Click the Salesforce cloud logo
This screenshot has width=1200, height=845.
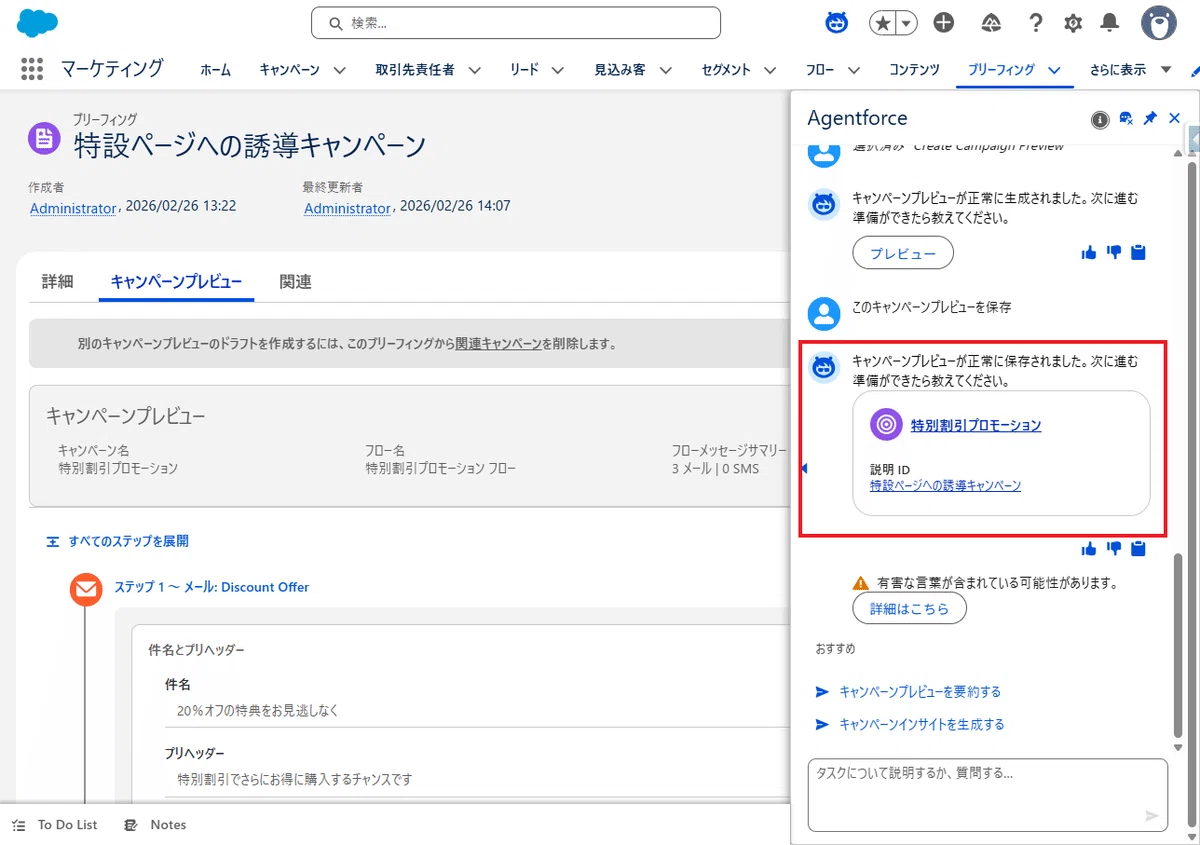[x=38, y=22]
